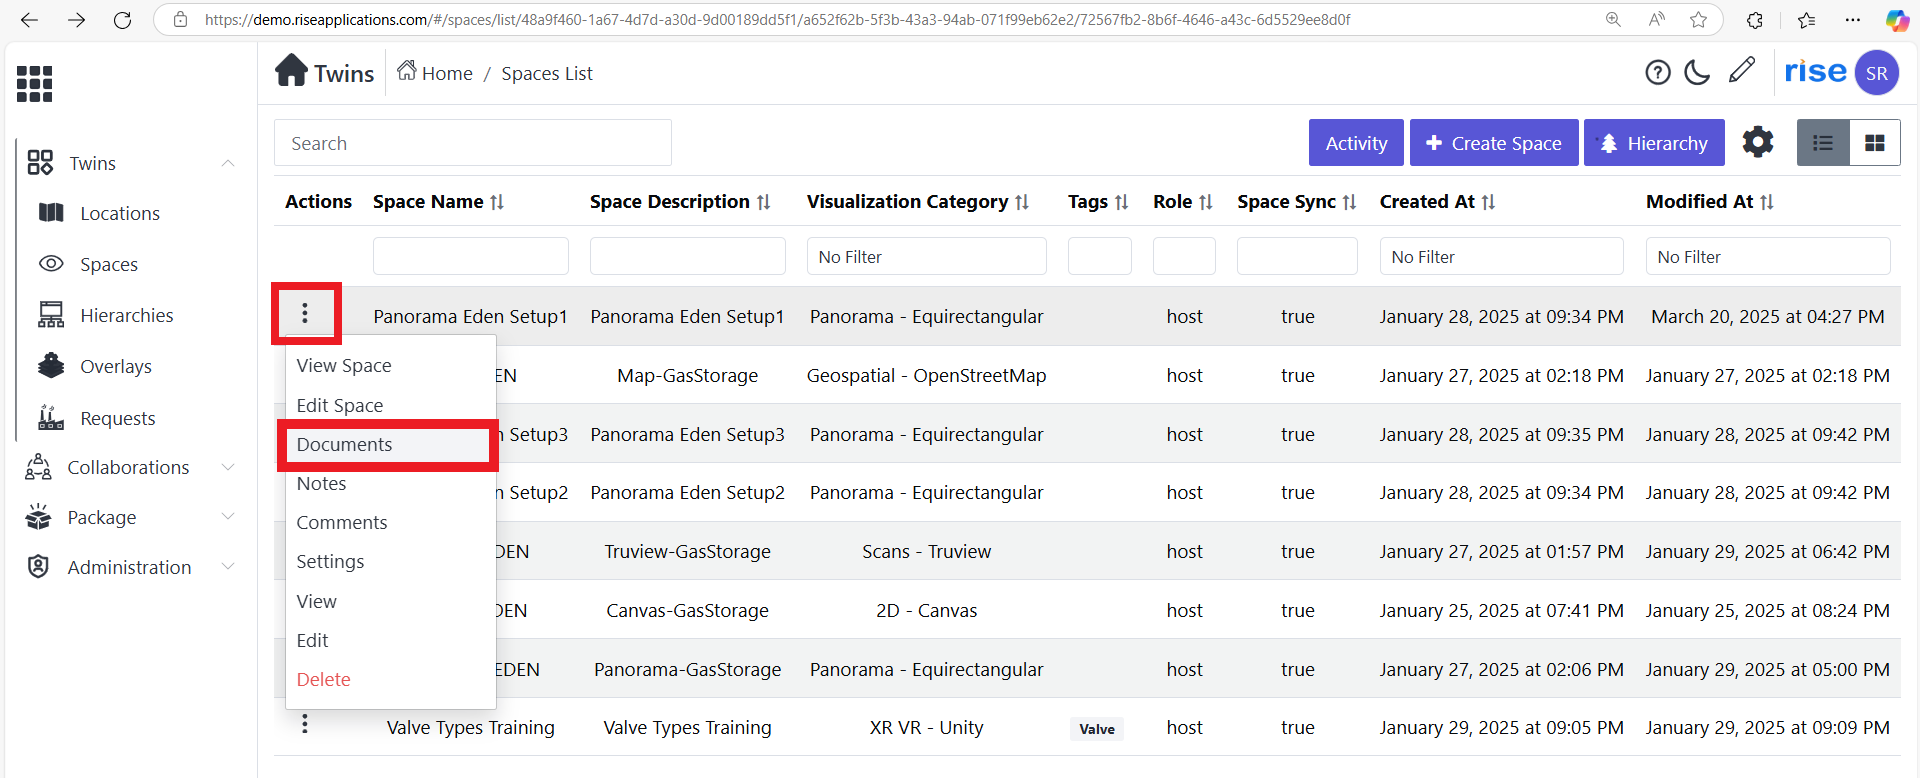Image resolution: width=1920 pixels, height=778 pixels.
Task: Sort by Space Name column
Action: coord(497,202)
